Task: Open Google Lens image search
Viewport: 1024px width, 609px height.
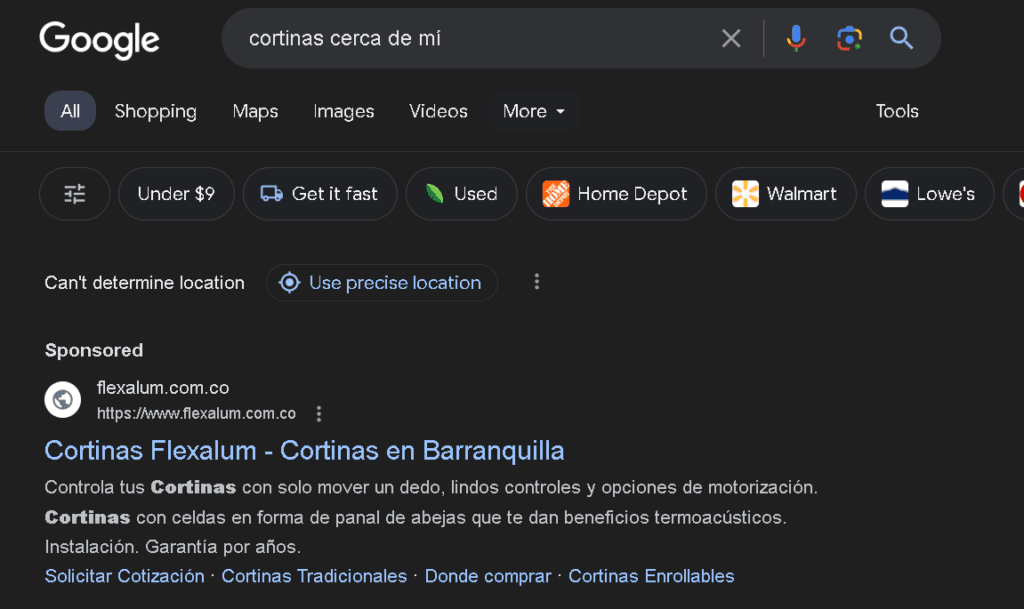Action: pyautogui.click(x=849, y=38)
